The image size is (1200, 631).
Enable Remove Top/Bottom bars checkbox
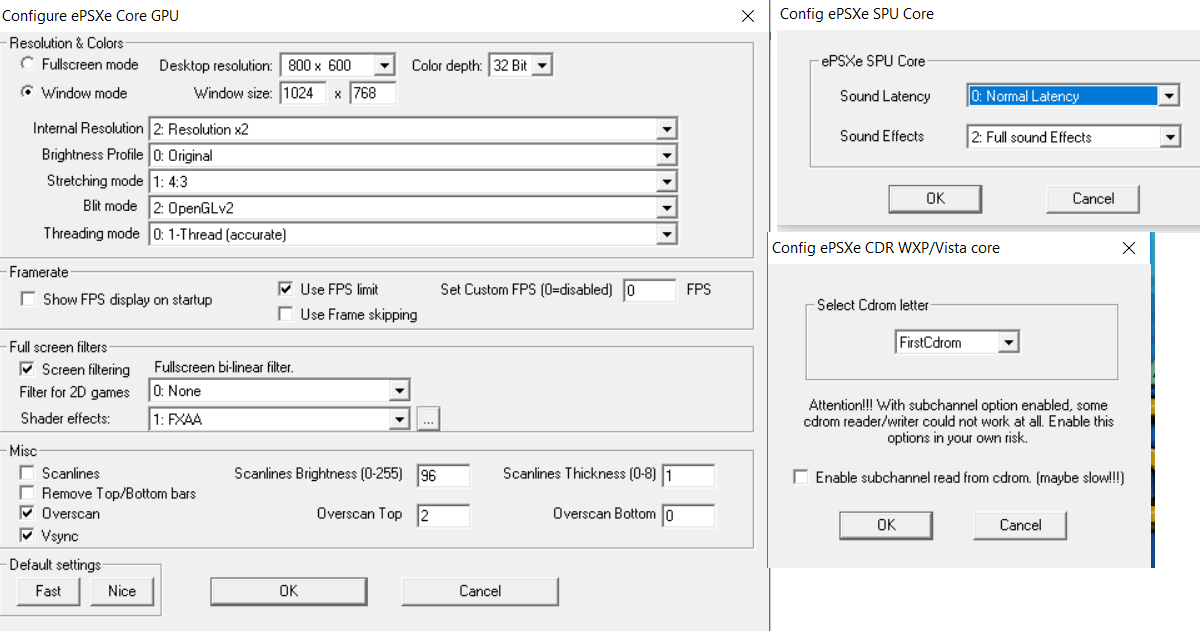[x=27, y=493]
